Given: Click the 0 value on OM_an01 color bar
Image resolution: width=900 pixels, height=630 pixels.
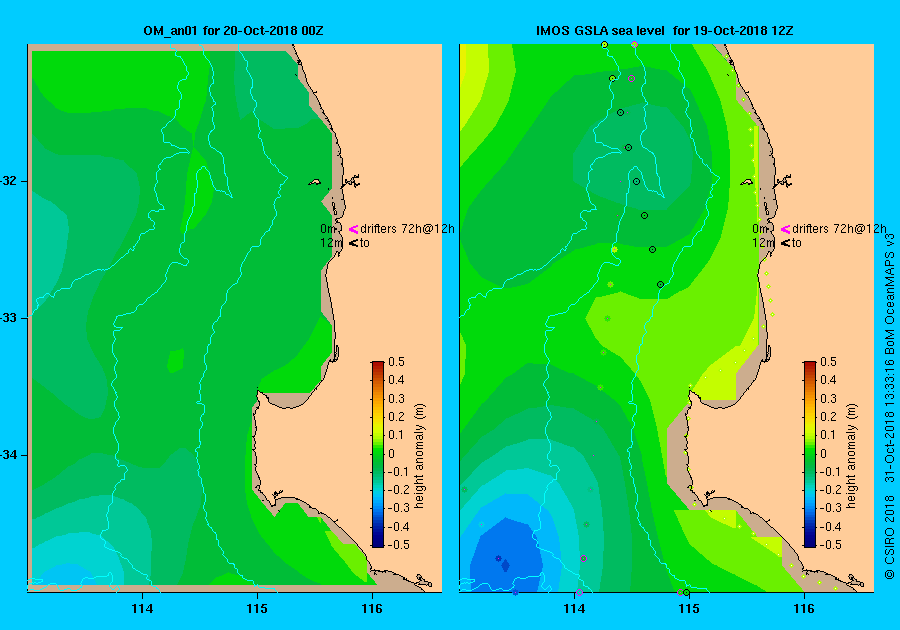Looking at the screenshot, I should (x=392, y=453).
